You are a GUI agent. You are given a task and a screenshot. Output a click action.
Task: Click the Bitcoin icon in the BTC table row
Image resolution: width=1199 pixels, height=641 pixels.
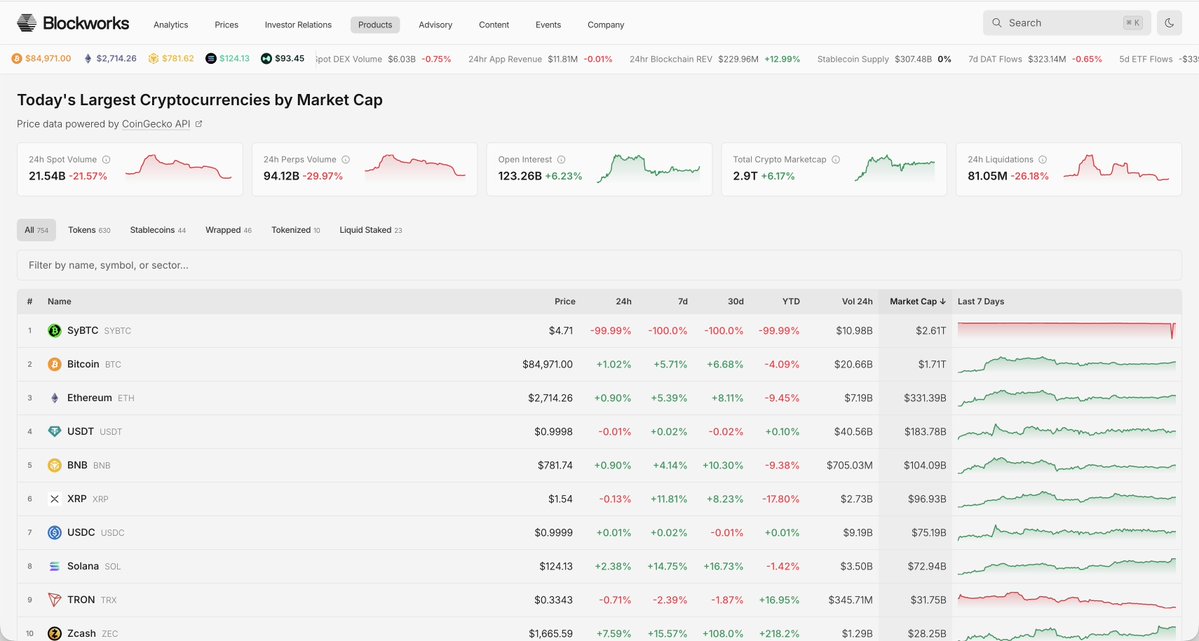tap(54, 364)
